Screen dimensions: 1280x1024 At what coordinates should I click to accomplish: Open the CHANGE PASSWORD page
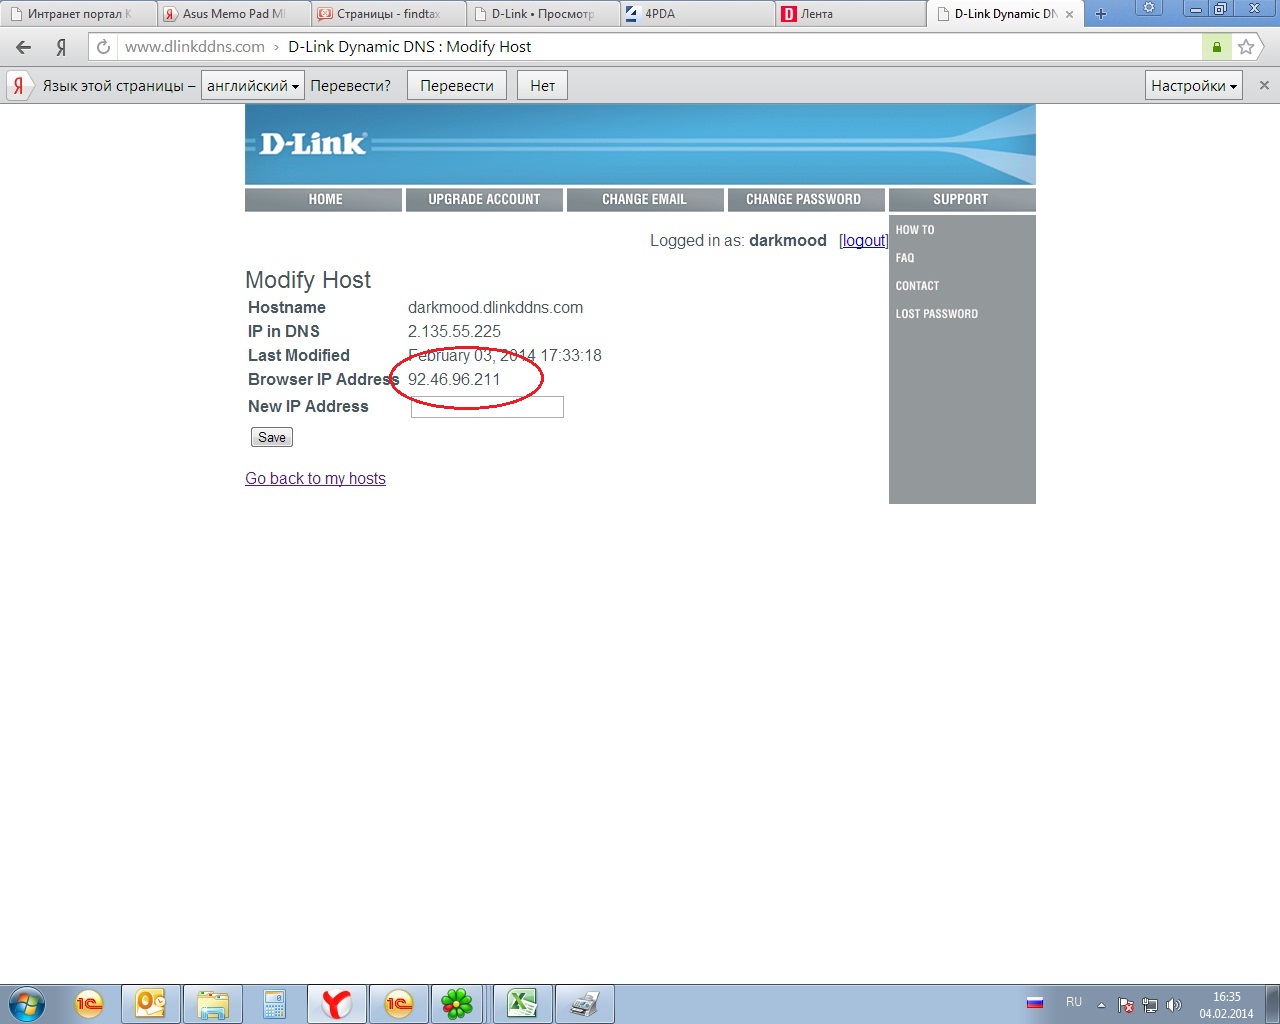click(x=806, y=200)
